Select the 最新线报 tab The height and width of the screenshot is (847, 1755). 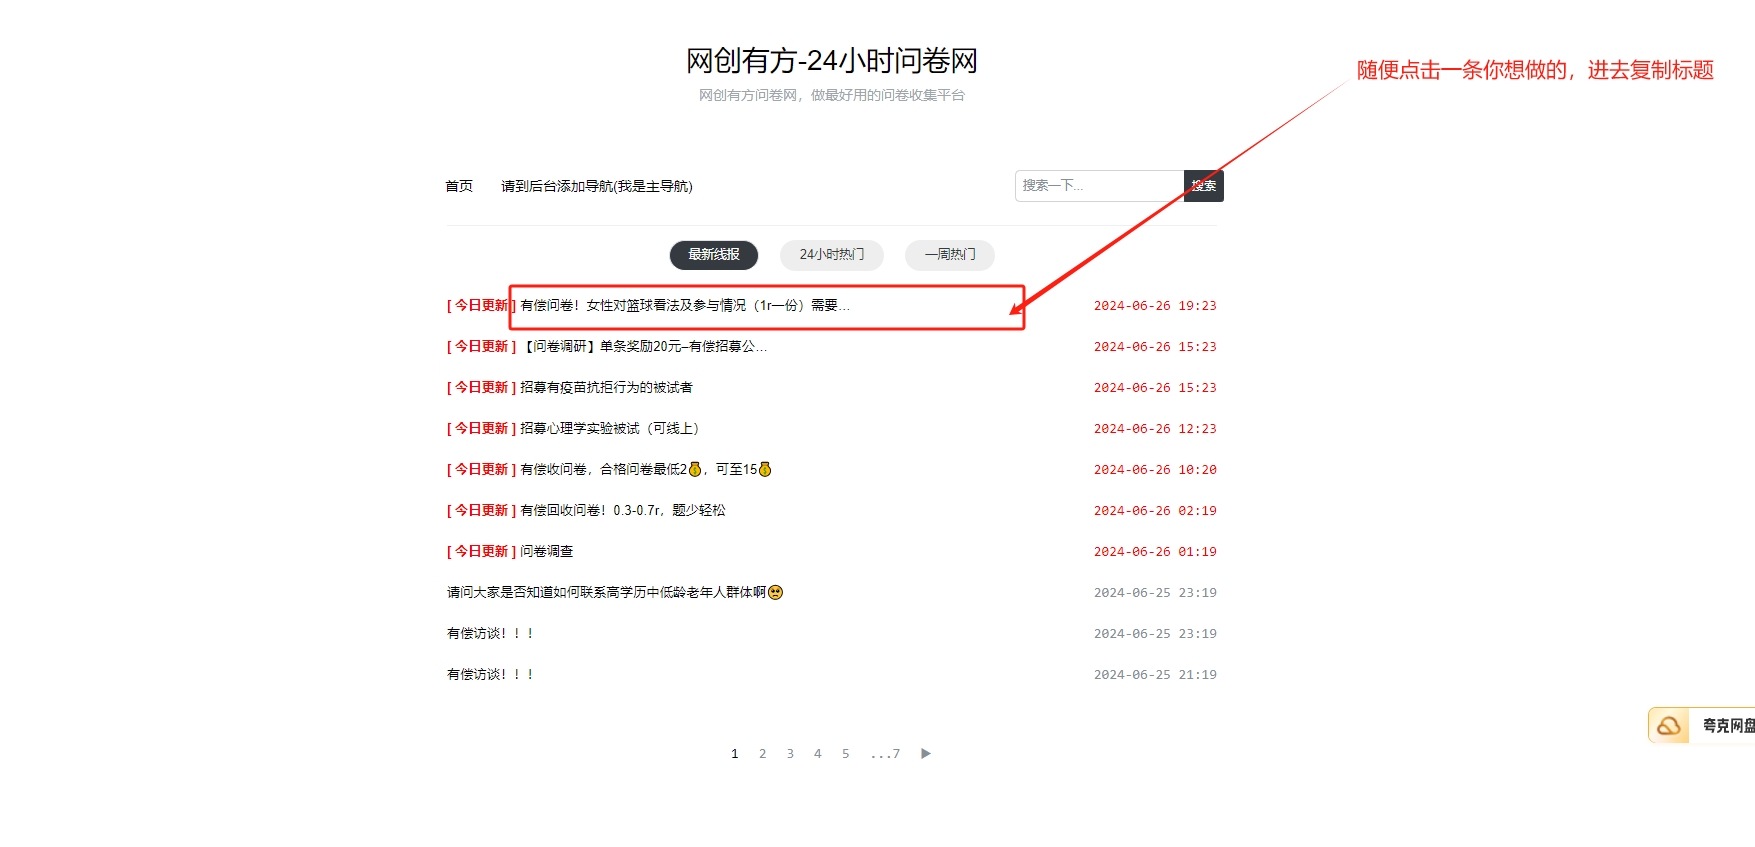point(713,255)
